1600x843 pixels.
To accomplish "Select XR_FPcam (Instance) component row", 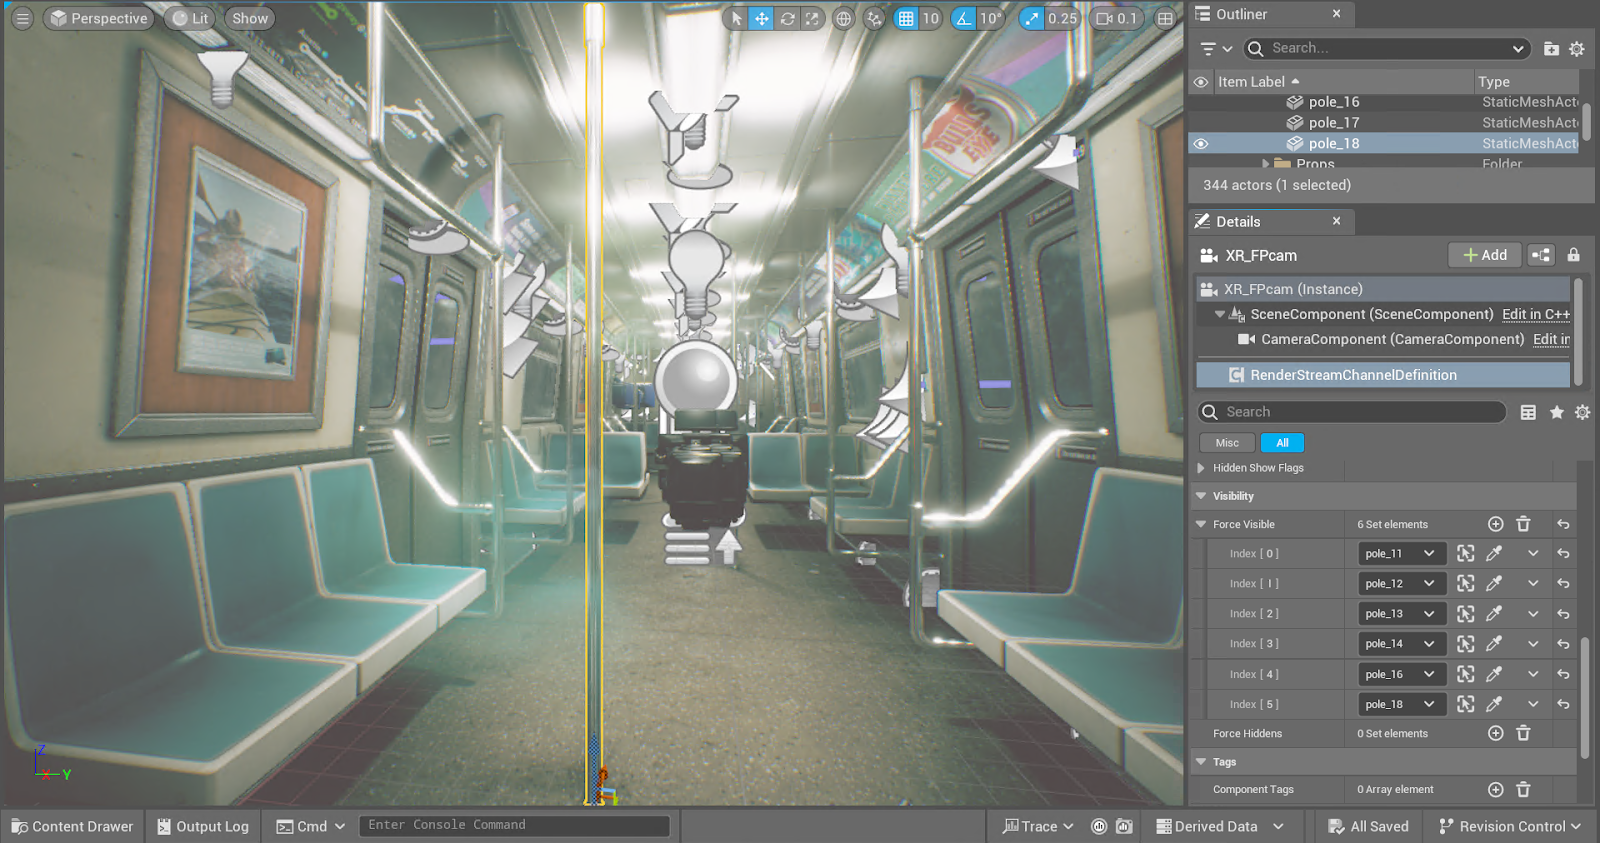I will coord(1383,289).
